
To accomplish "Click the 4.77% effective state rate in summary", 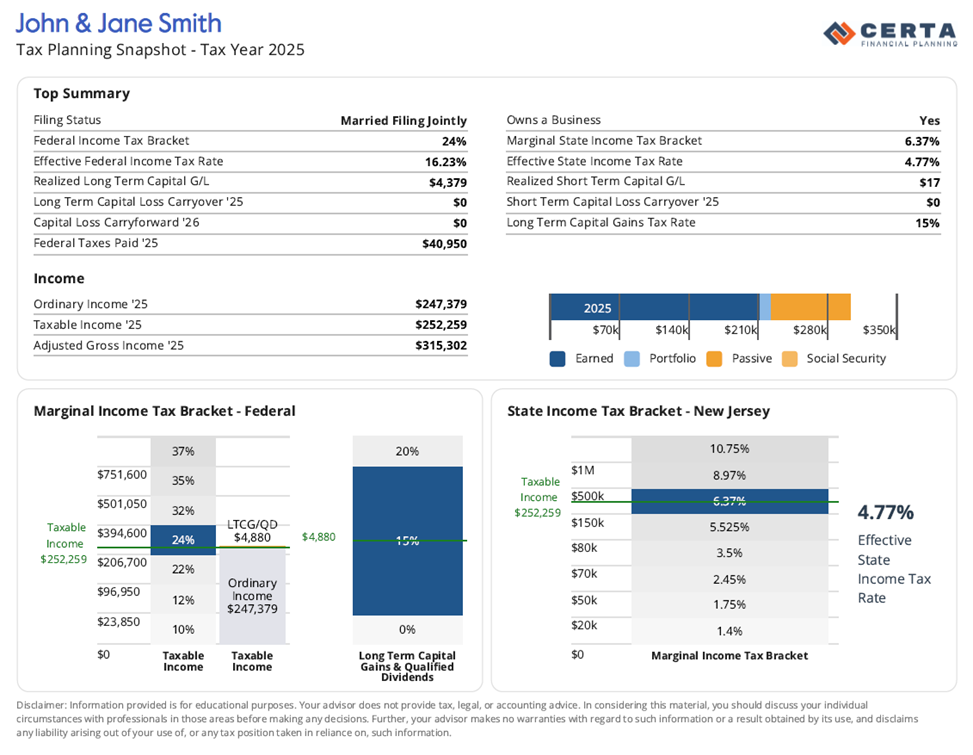I will pyautogui.click(x=921, y=161).
